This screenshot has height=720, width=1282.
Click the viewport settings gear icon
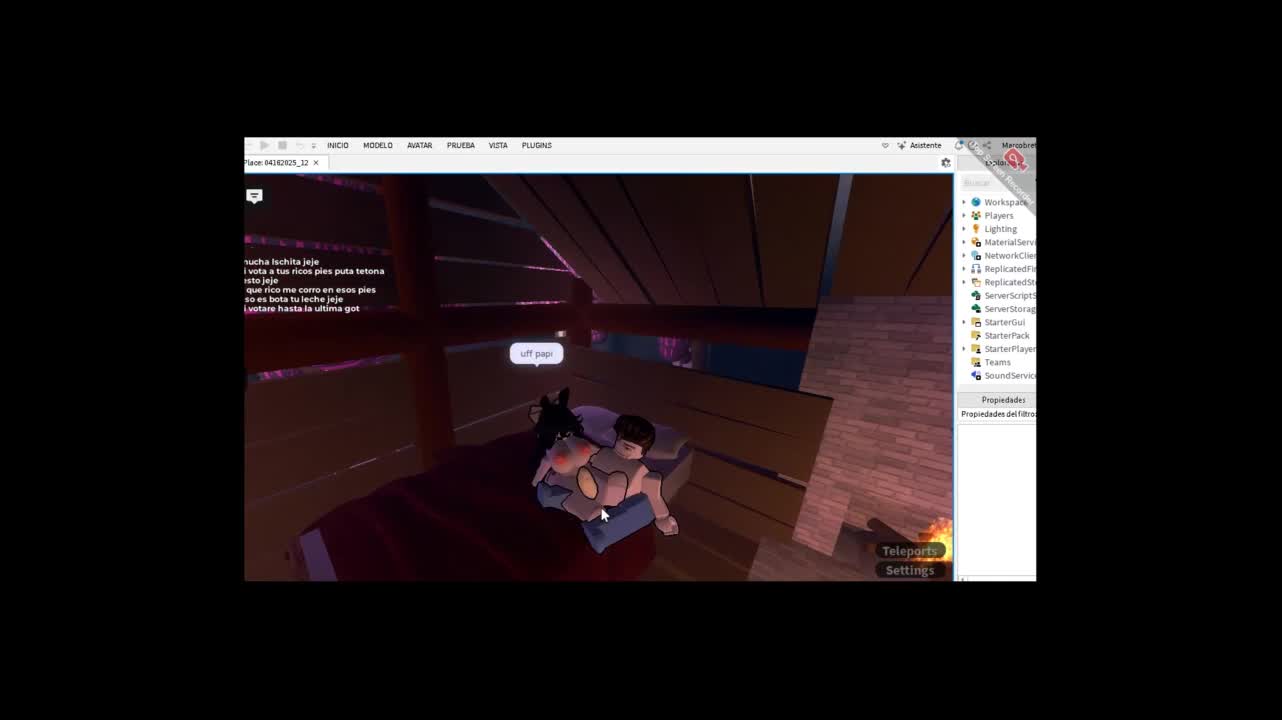click(x=945, y=163)
